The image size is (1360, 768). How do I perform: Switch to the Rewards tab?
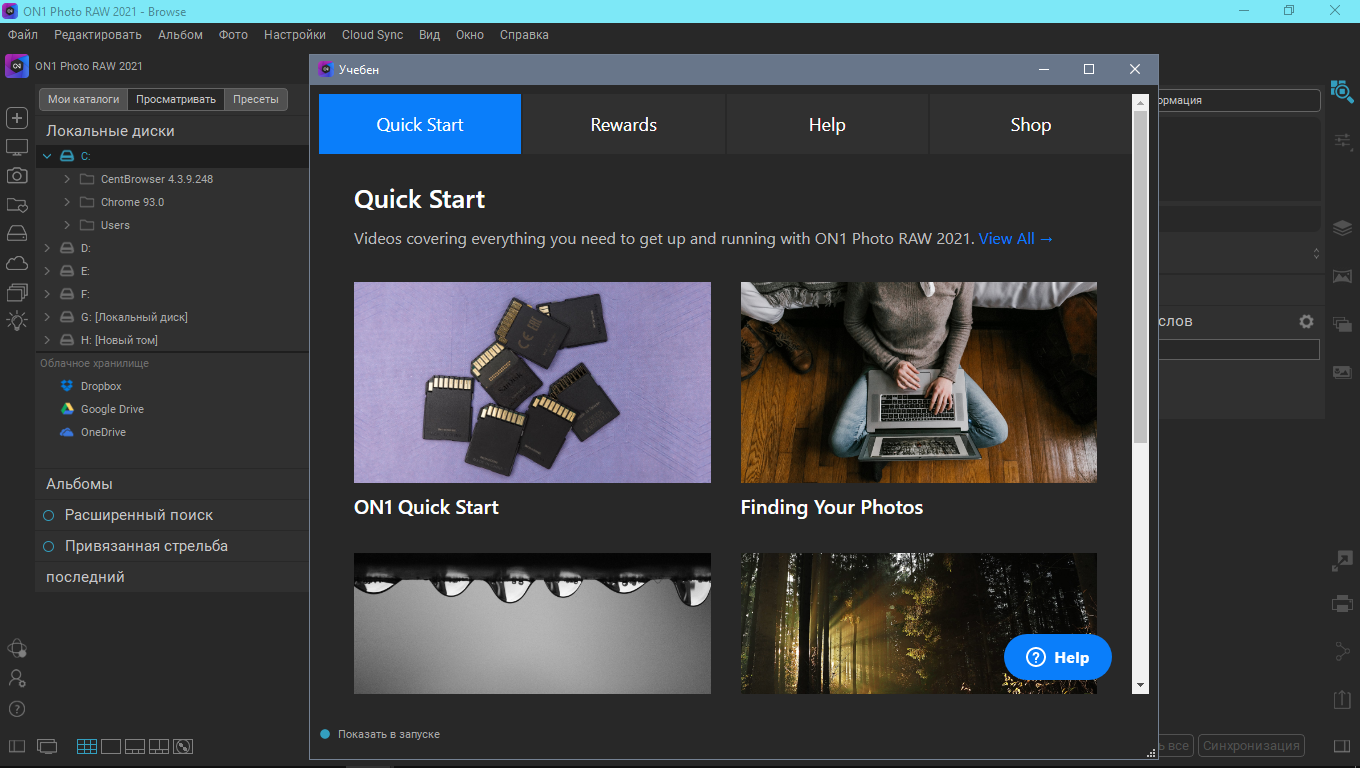click(x=623, y=125)
